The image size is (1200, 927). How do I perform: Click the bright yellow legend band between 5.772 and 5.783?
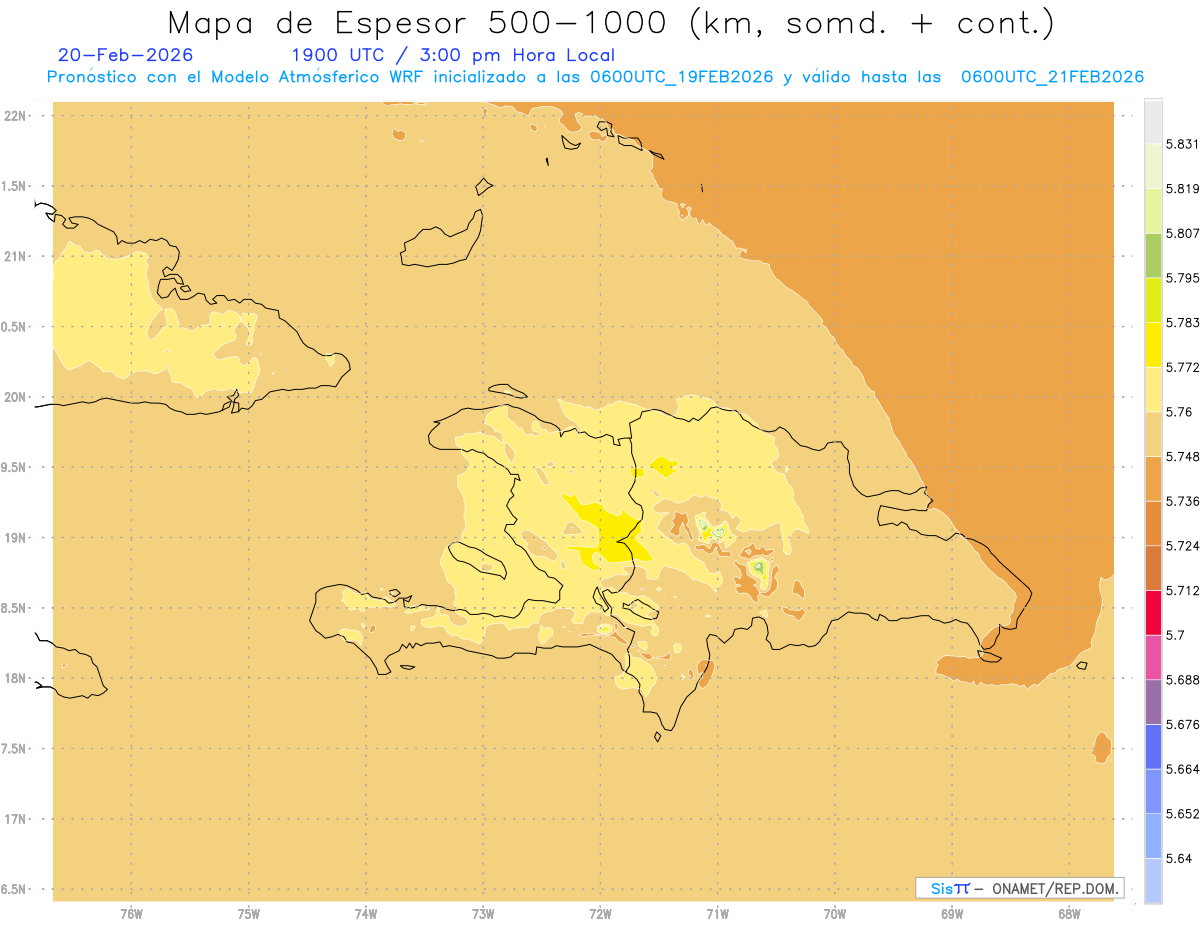coord(1153,344)
